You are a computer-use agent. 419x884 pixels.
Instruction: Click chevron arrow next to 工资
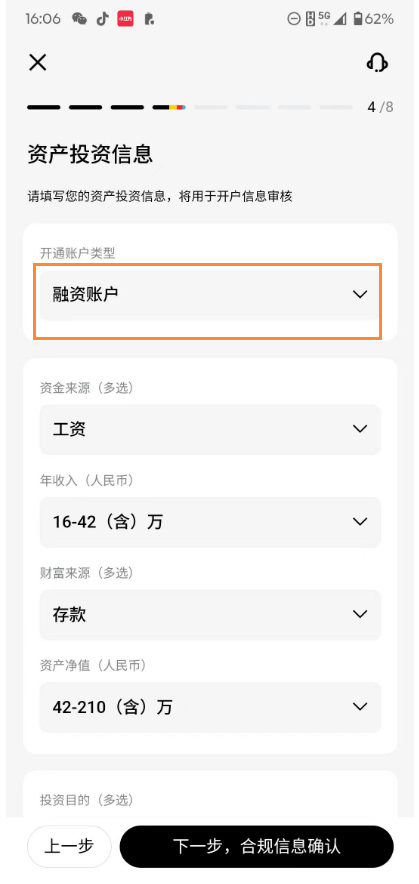pyautogui.click(x=360, y=429)
